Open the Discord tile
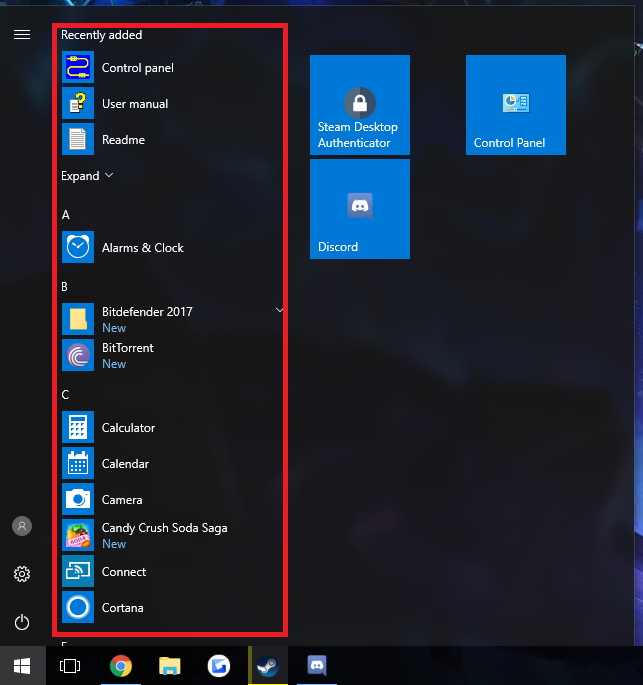Viewport: 643px width, 685px height. coord(360,209)
